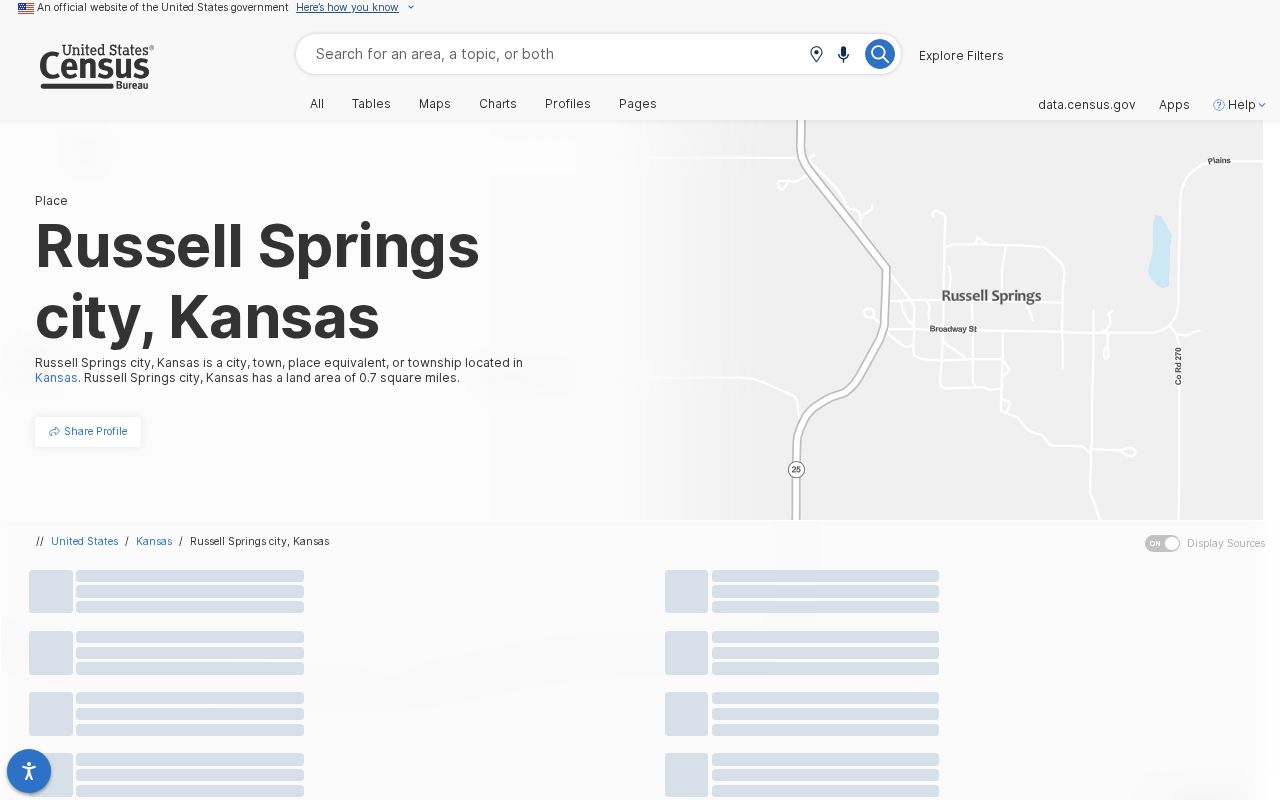Click the share arrow icon in Share Profile
The height and width of the screenshot is (800, 1280).
coord(54,432)
